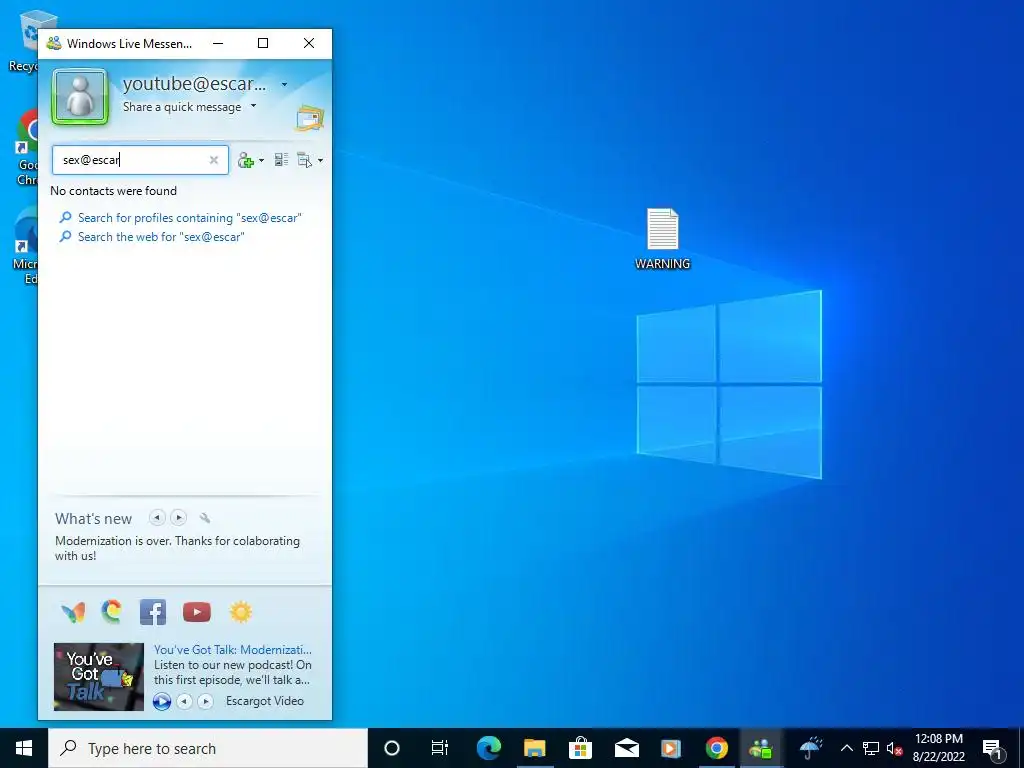Click the contact search input field
This screenshot has height=768, width=1024.
(140, 160)
